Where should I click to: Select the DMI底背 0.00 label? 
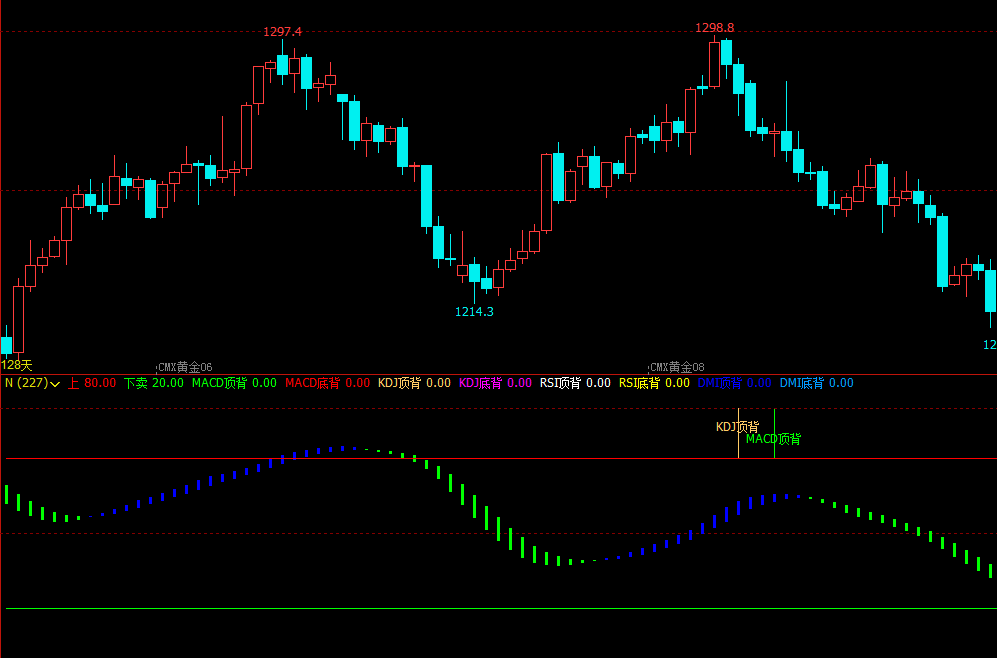point(816,383)
